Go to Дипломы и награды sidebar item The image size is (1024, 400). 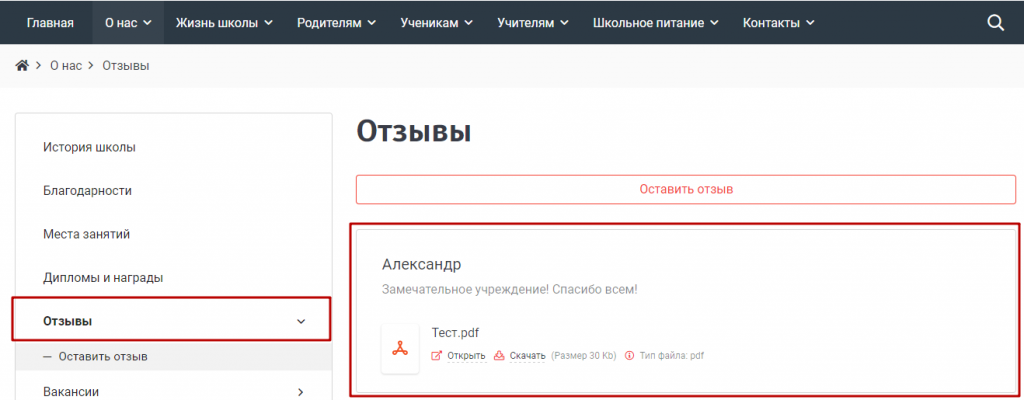click(103, 277)
